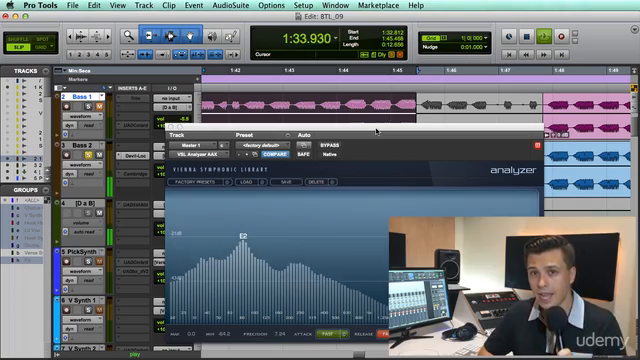Zoom in horizontally with right arrow
The image size is (640, 360).
coord(108,37)
